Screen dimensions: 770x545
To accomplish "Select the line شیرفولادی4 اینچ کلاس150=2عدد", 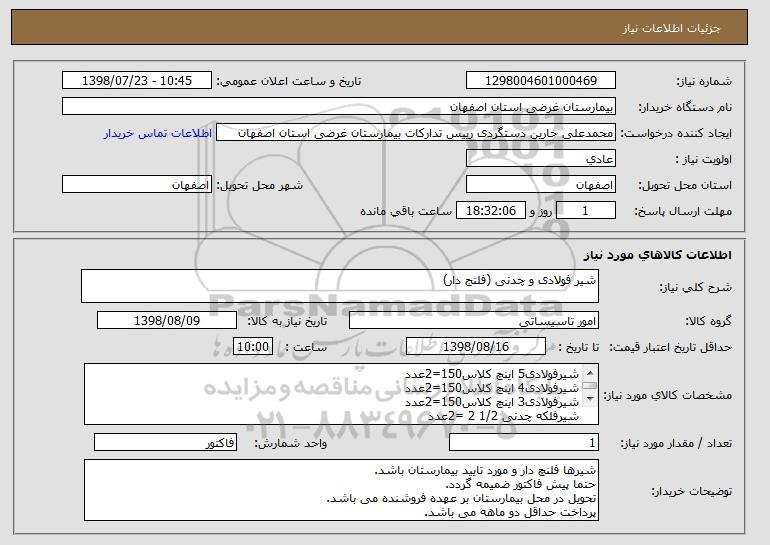I will pyautogui.click(x=492, y=388).
